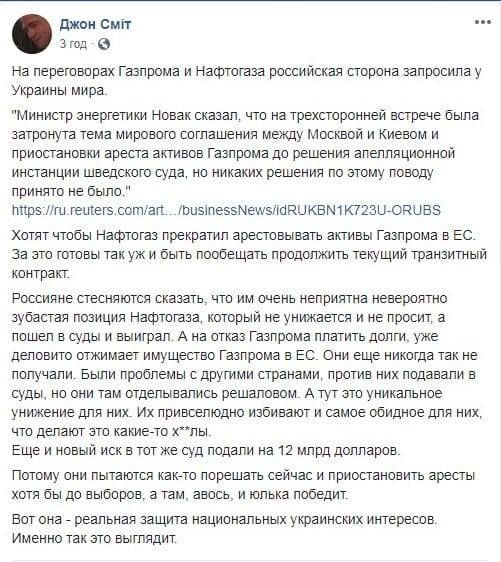This screenshot has width=501, height=562.
Task: Open the ru.reuters.com businessNews article link
Action: tap(226, 210)
